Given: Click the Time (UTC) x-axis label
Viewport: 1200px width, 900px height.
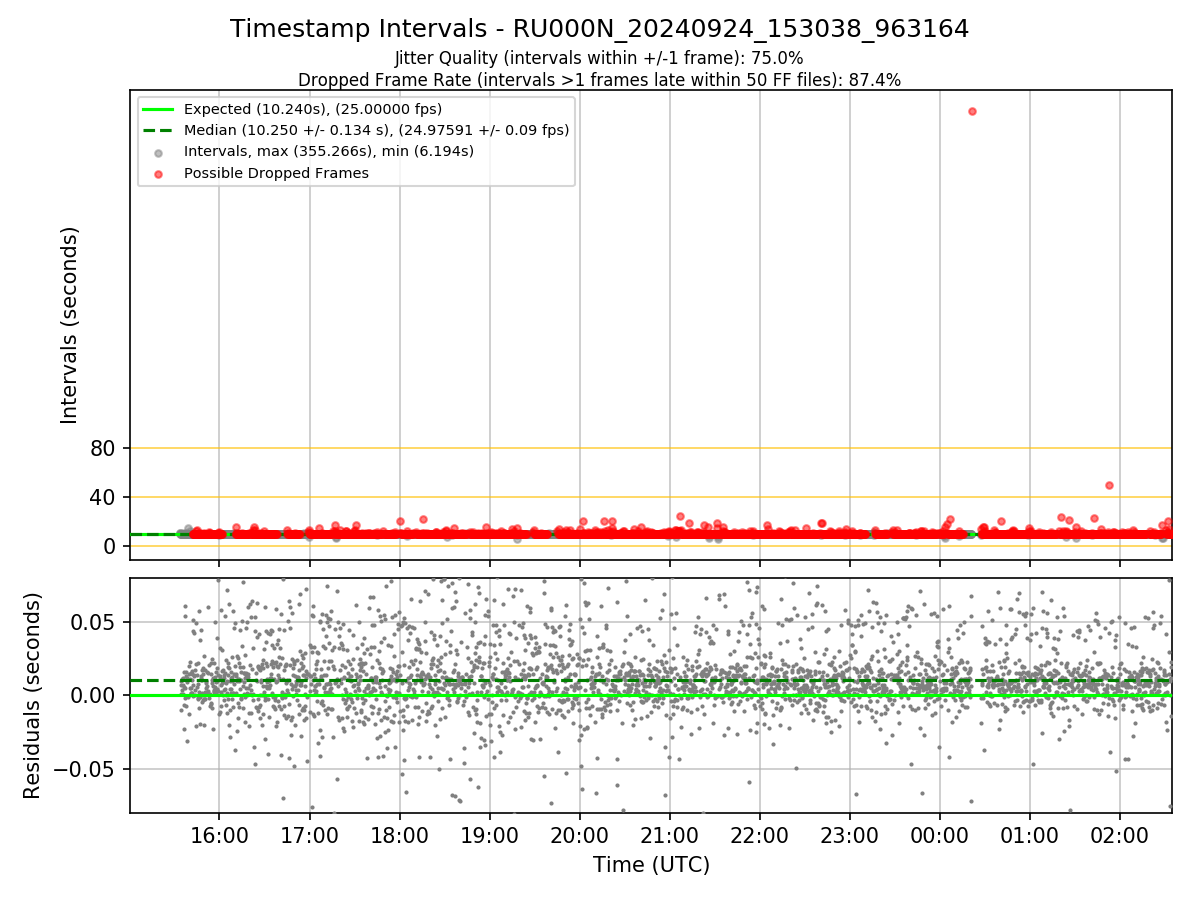Looking at the screenshot, I should point(651,865).
